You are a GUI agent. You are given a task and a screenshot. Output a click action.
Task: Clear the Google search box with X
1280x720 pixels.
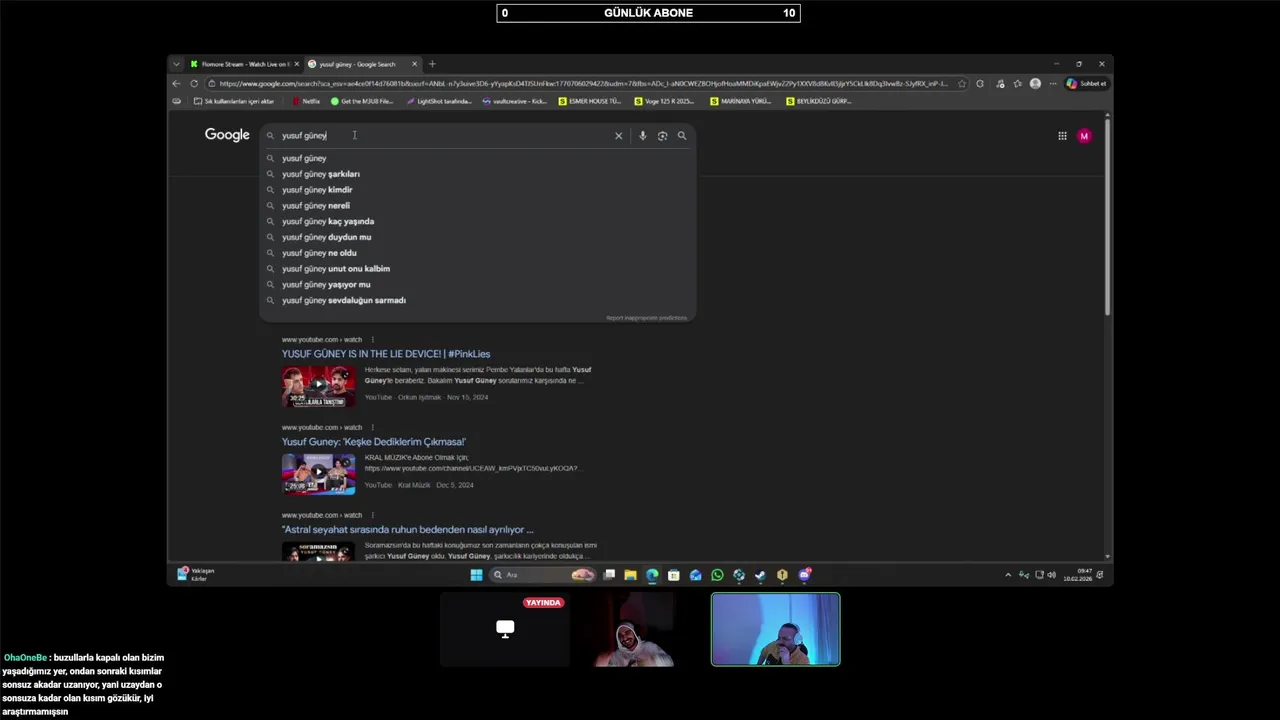point(618,136)
